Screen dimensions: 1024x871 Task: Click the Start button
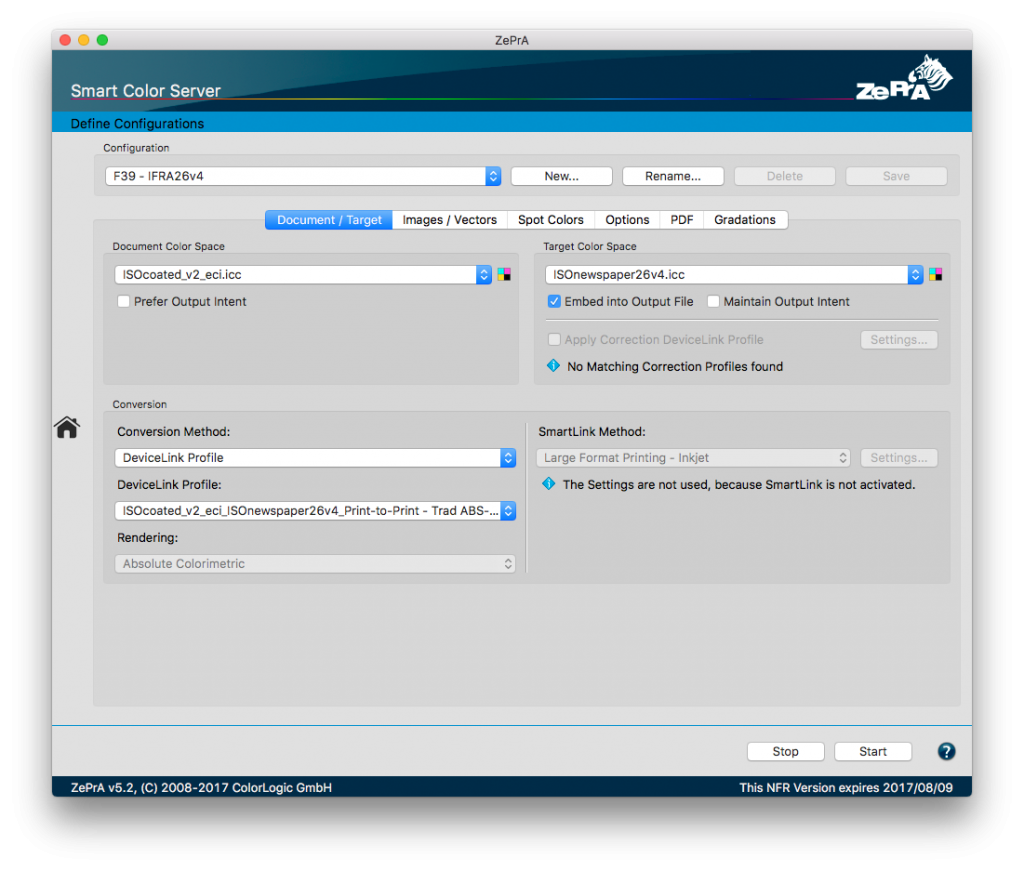tap(873, 752)
